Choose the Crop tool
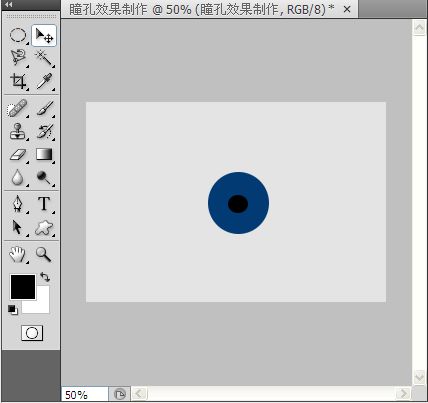This screenshot has height=403, width=428. [18, 81]
